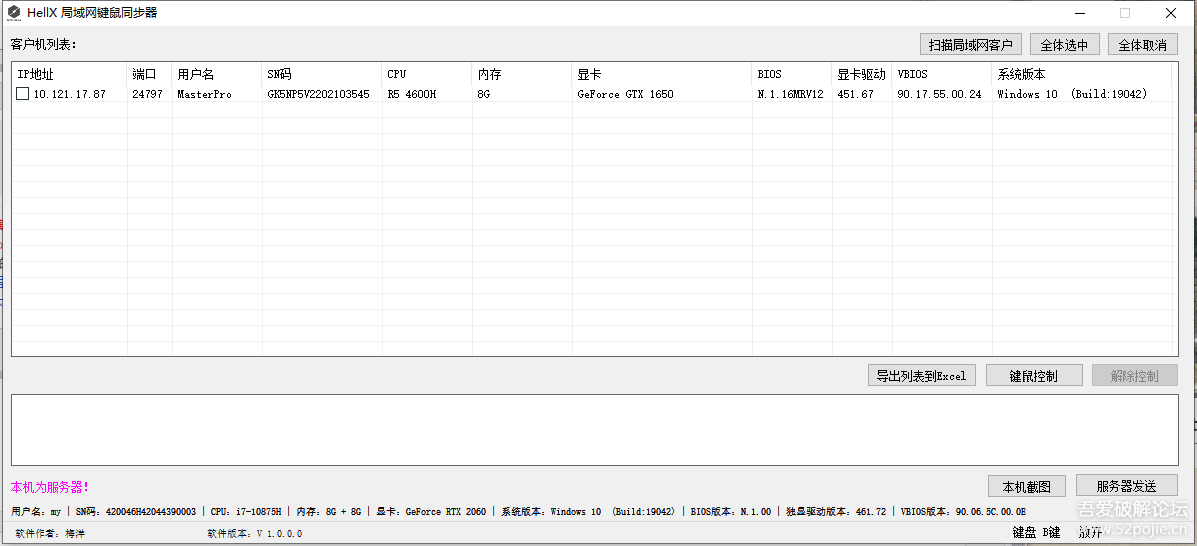Click the 键盘 B键 status indicator
The width and height of the screenshot is (1197, 546).
(1036, 532)
